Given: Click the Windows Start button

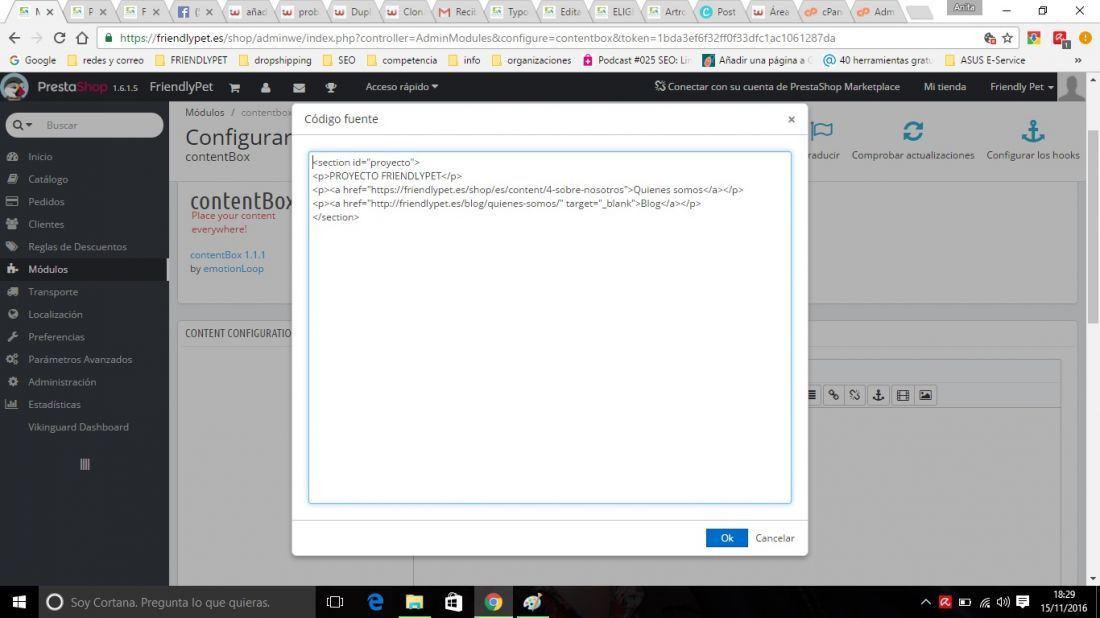Looking at the screenshot, I should click(x=19, y=602).
